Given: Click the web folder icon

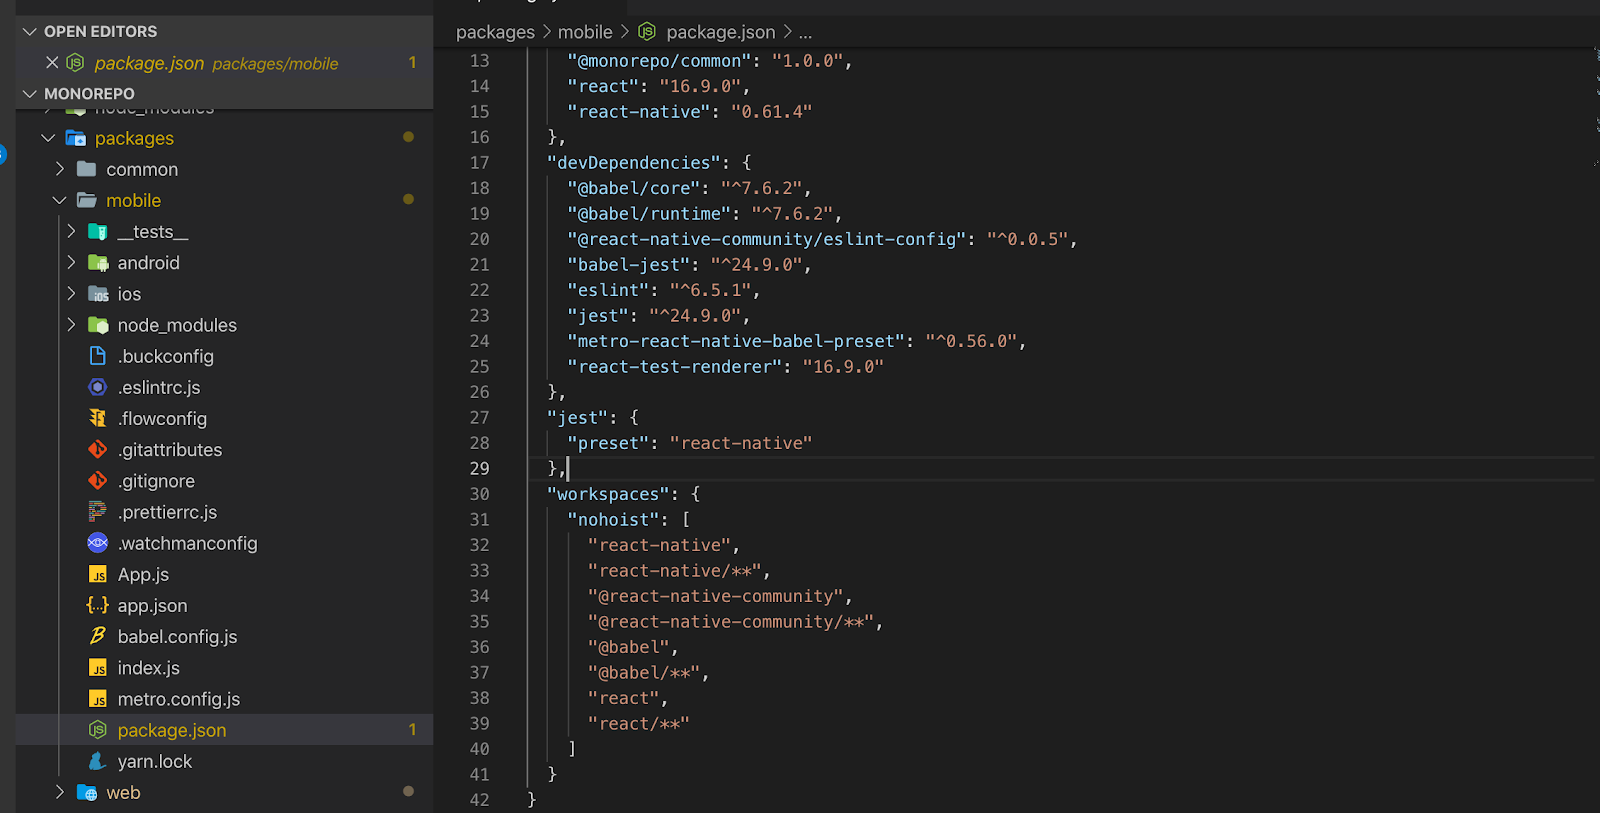Looking at the screenshot, I should coord(87,792).
